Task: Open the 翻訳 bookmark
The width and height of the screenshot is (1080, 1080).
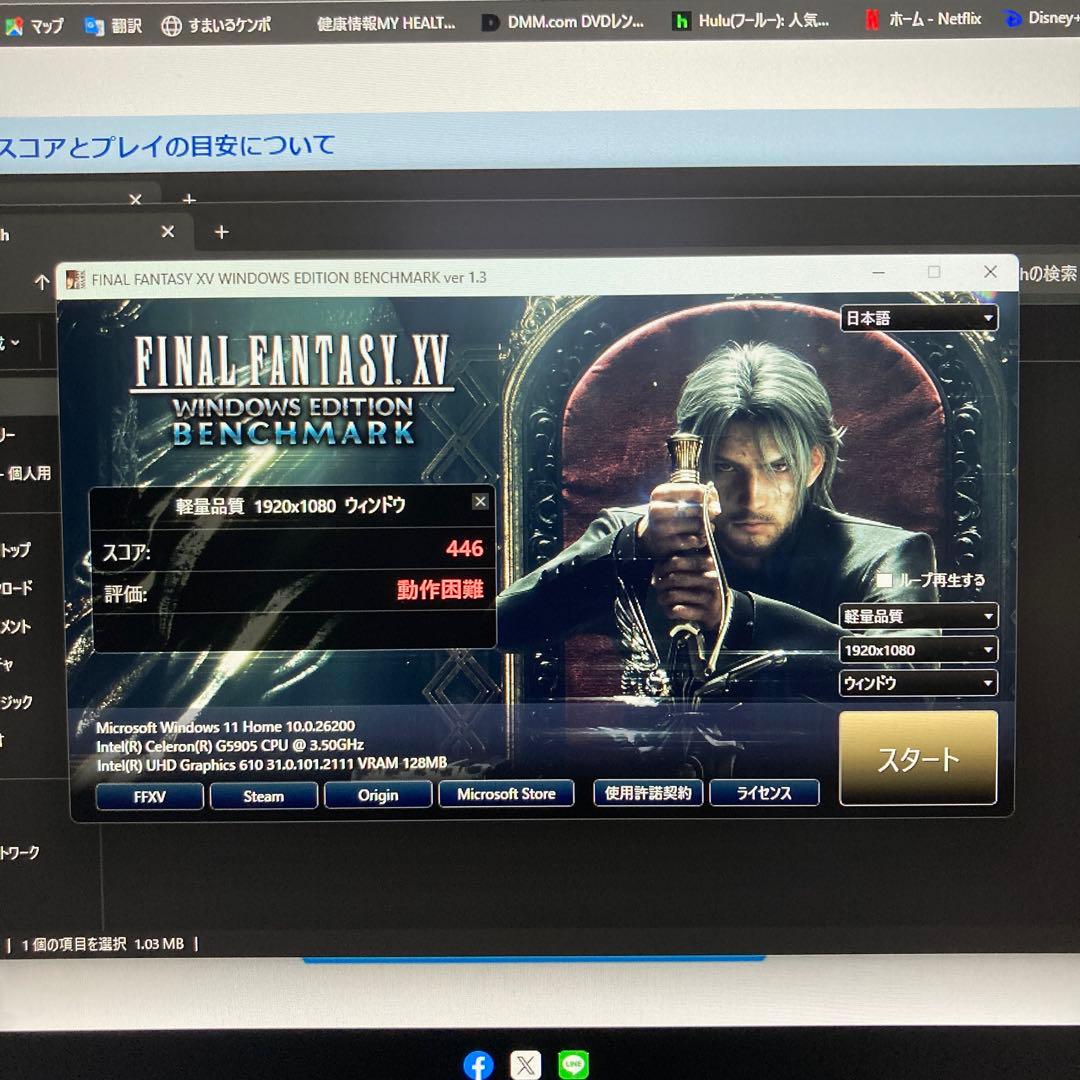Action: pos(113,26)
